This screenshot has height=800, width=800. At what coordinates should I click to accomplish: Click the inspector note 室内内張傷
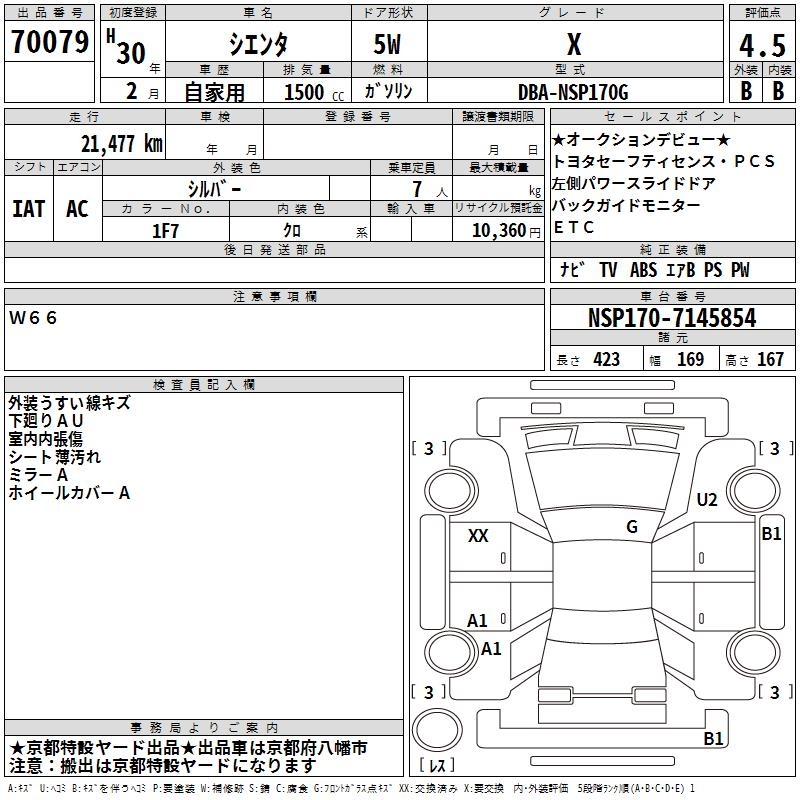[45, 439]
